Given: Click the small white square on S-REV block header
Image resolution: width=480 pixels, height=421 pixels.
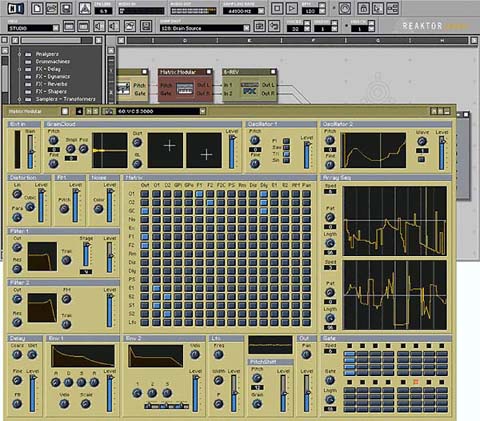Looking at the screenshot, I should pos(273,72).
